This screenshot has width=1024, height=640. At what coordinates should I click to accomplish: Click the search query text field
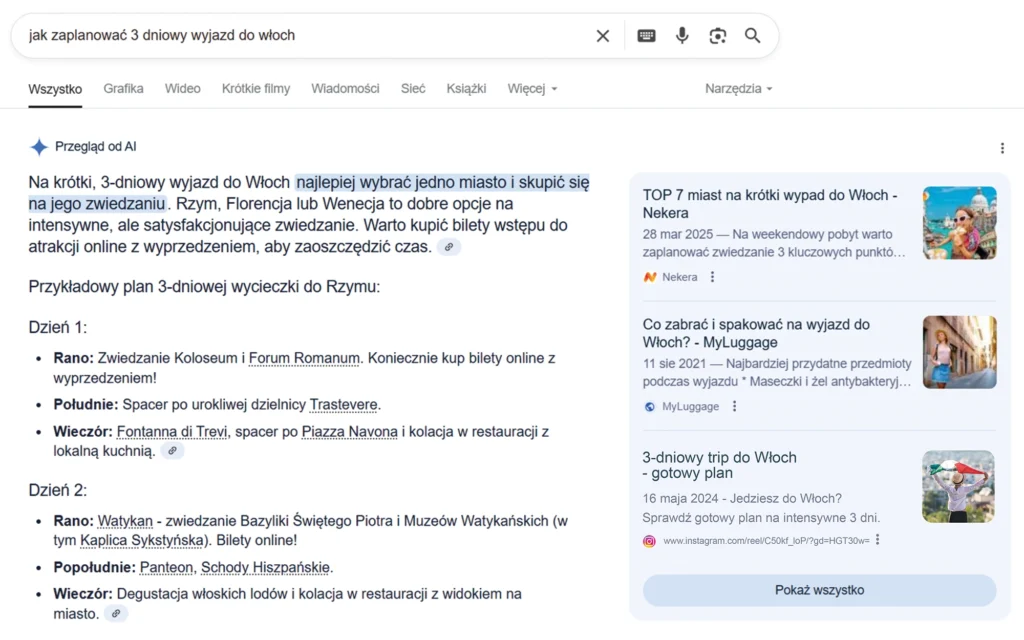(x=300, y=36)
